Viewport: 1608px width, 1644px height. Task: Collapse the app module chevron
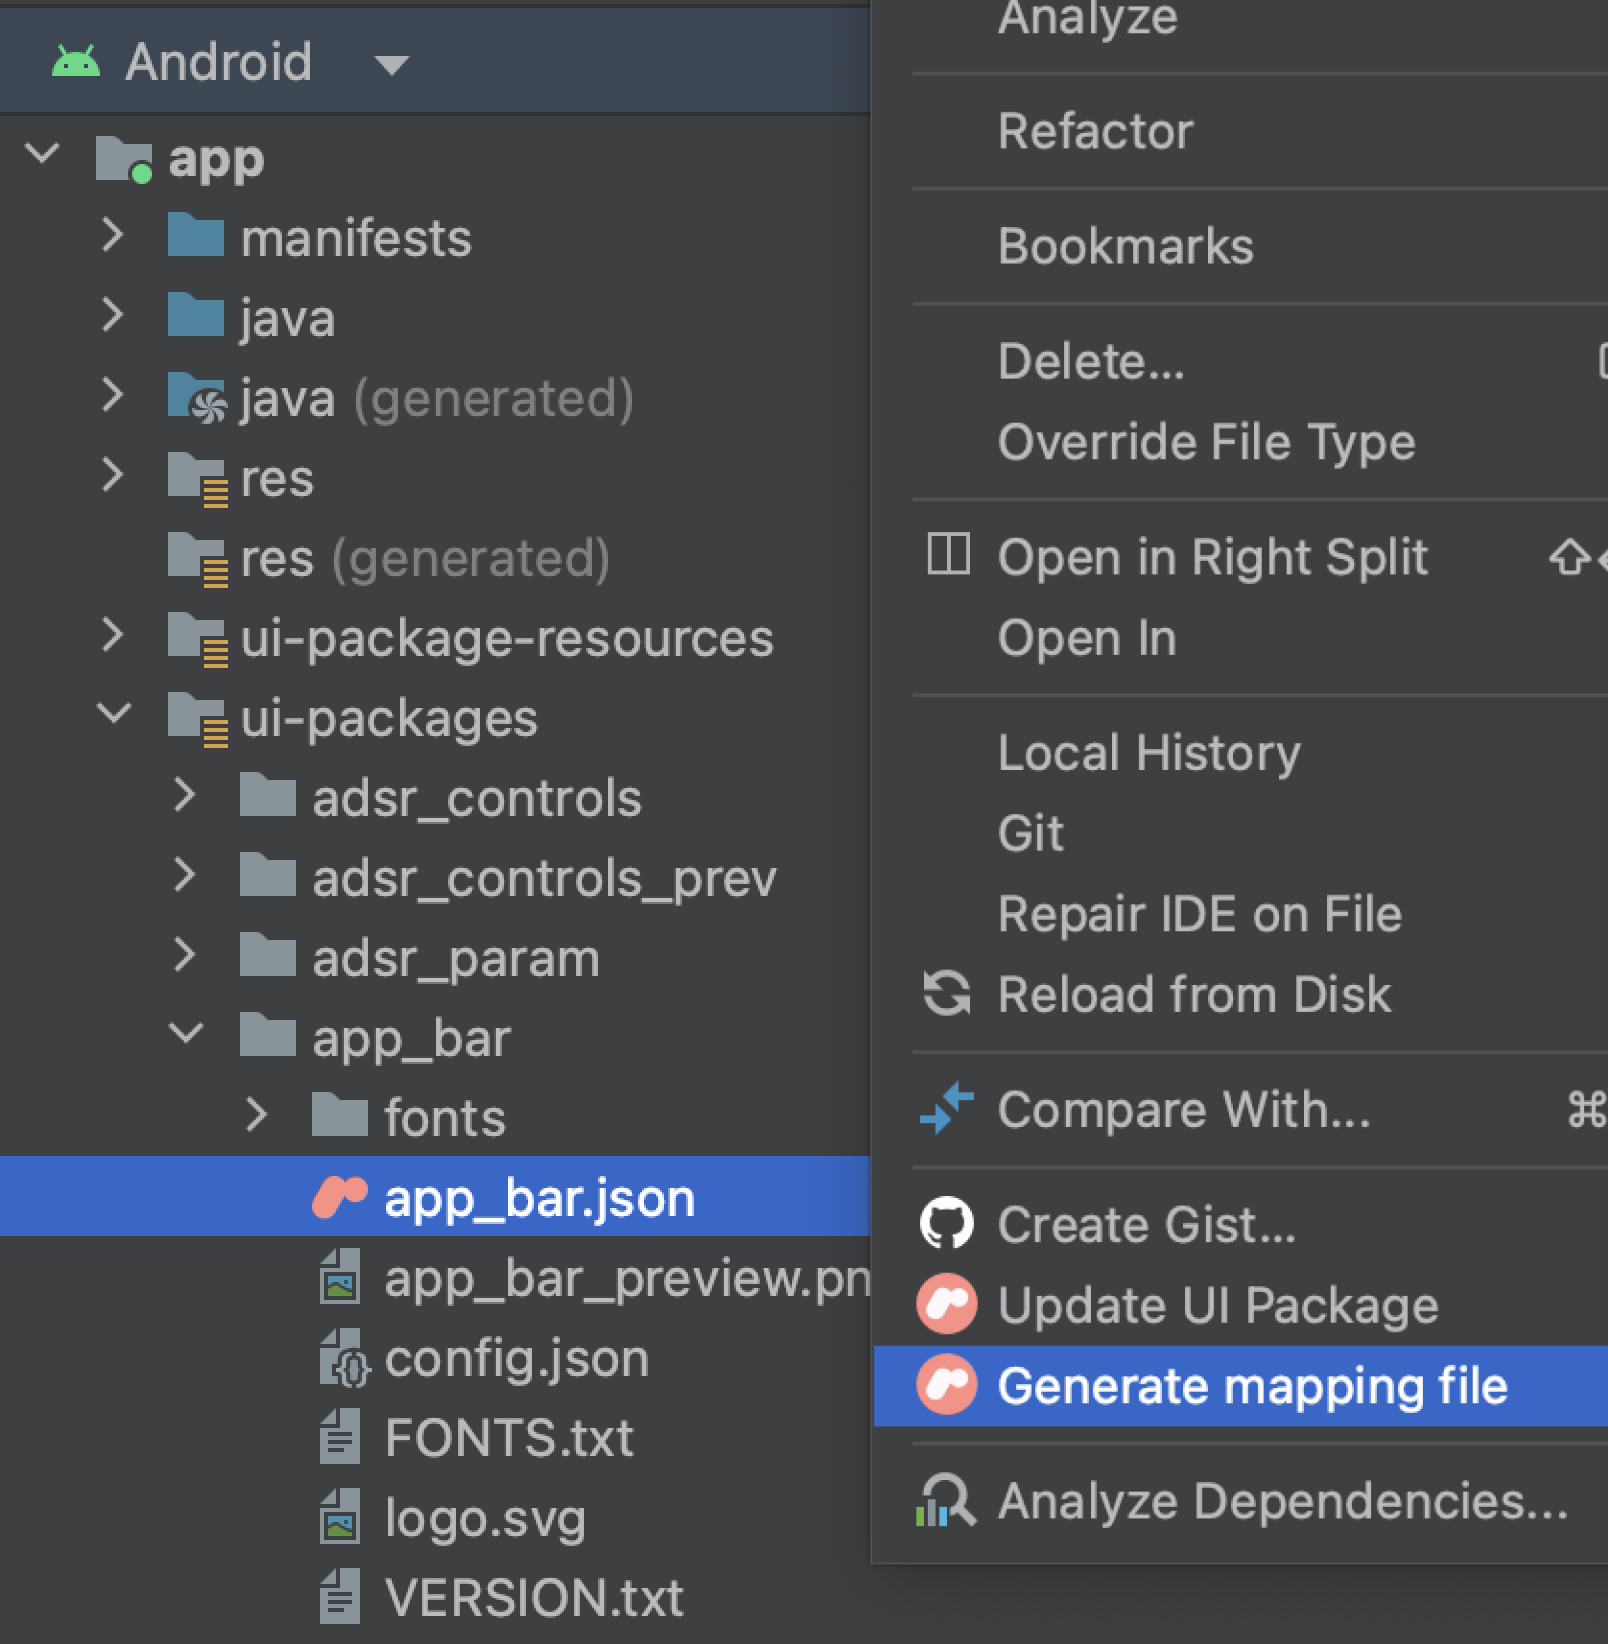point(42,155)
